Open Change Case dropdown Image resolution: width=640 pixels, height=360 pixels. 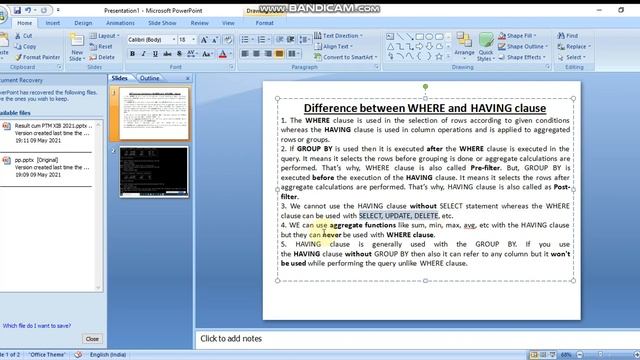(x=207, y=53)
